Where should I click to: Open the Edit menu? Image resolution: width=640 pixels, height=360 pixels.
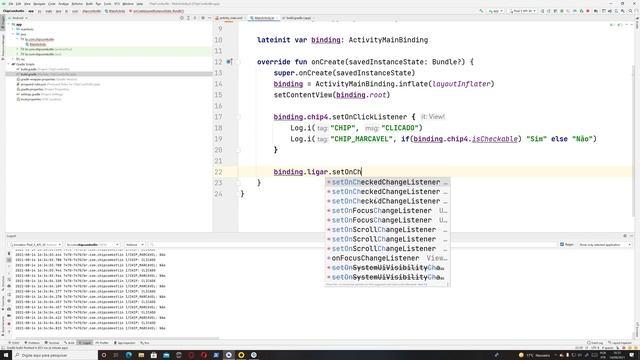pos(18,4)
